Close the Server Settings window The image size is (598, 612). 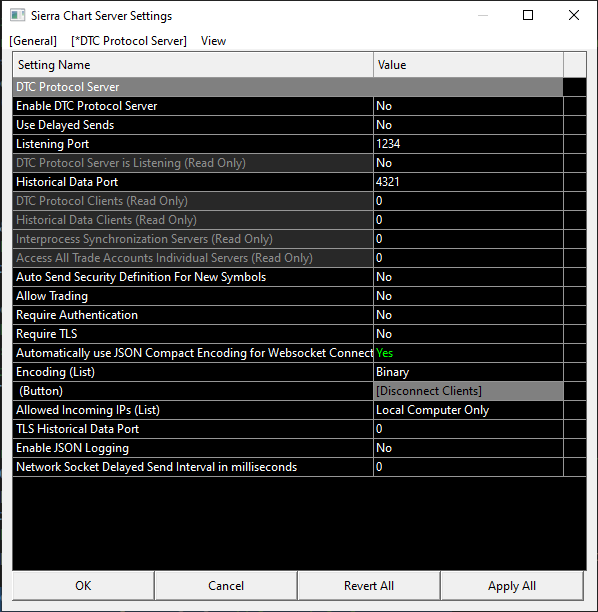pos(573,15)
